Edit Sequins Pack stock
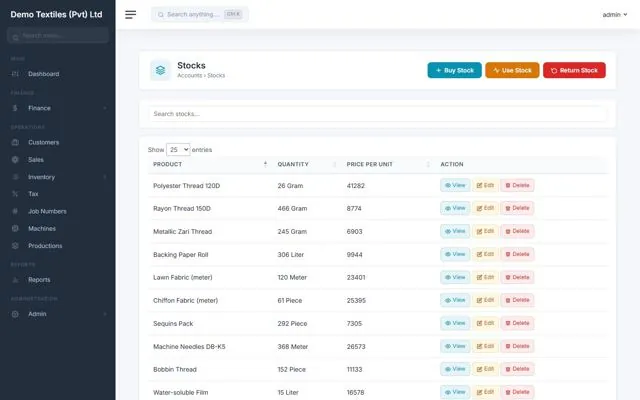Screen dimensions: 640x400 pos(485,323)
